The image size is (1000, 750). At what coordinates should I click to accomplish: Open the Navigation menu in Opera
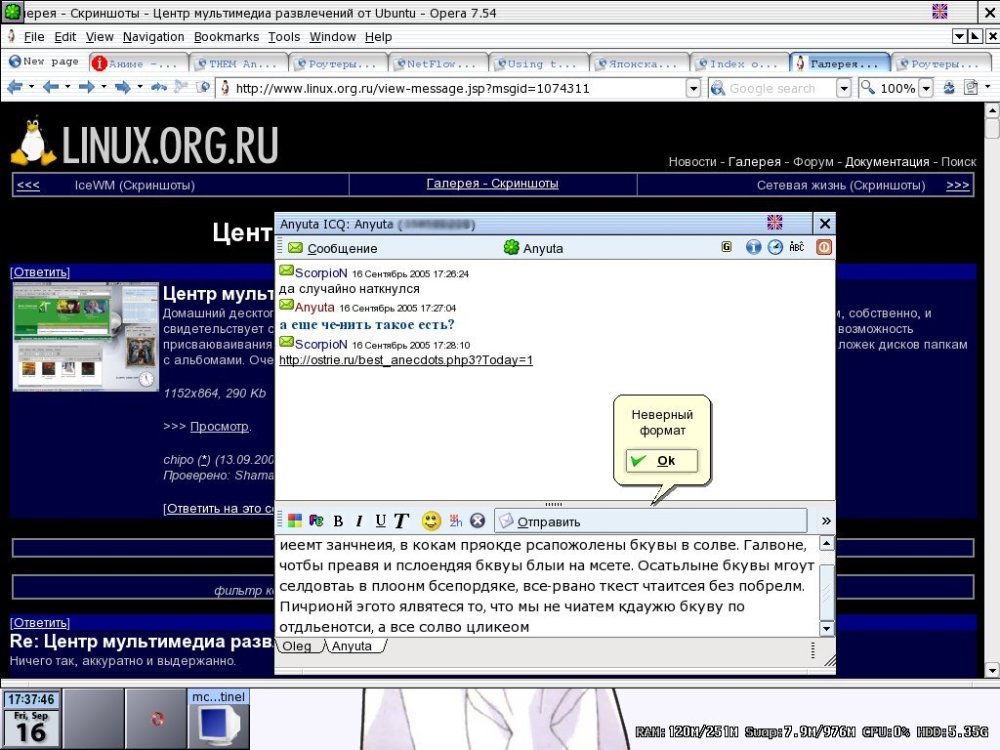click(153, 37)
